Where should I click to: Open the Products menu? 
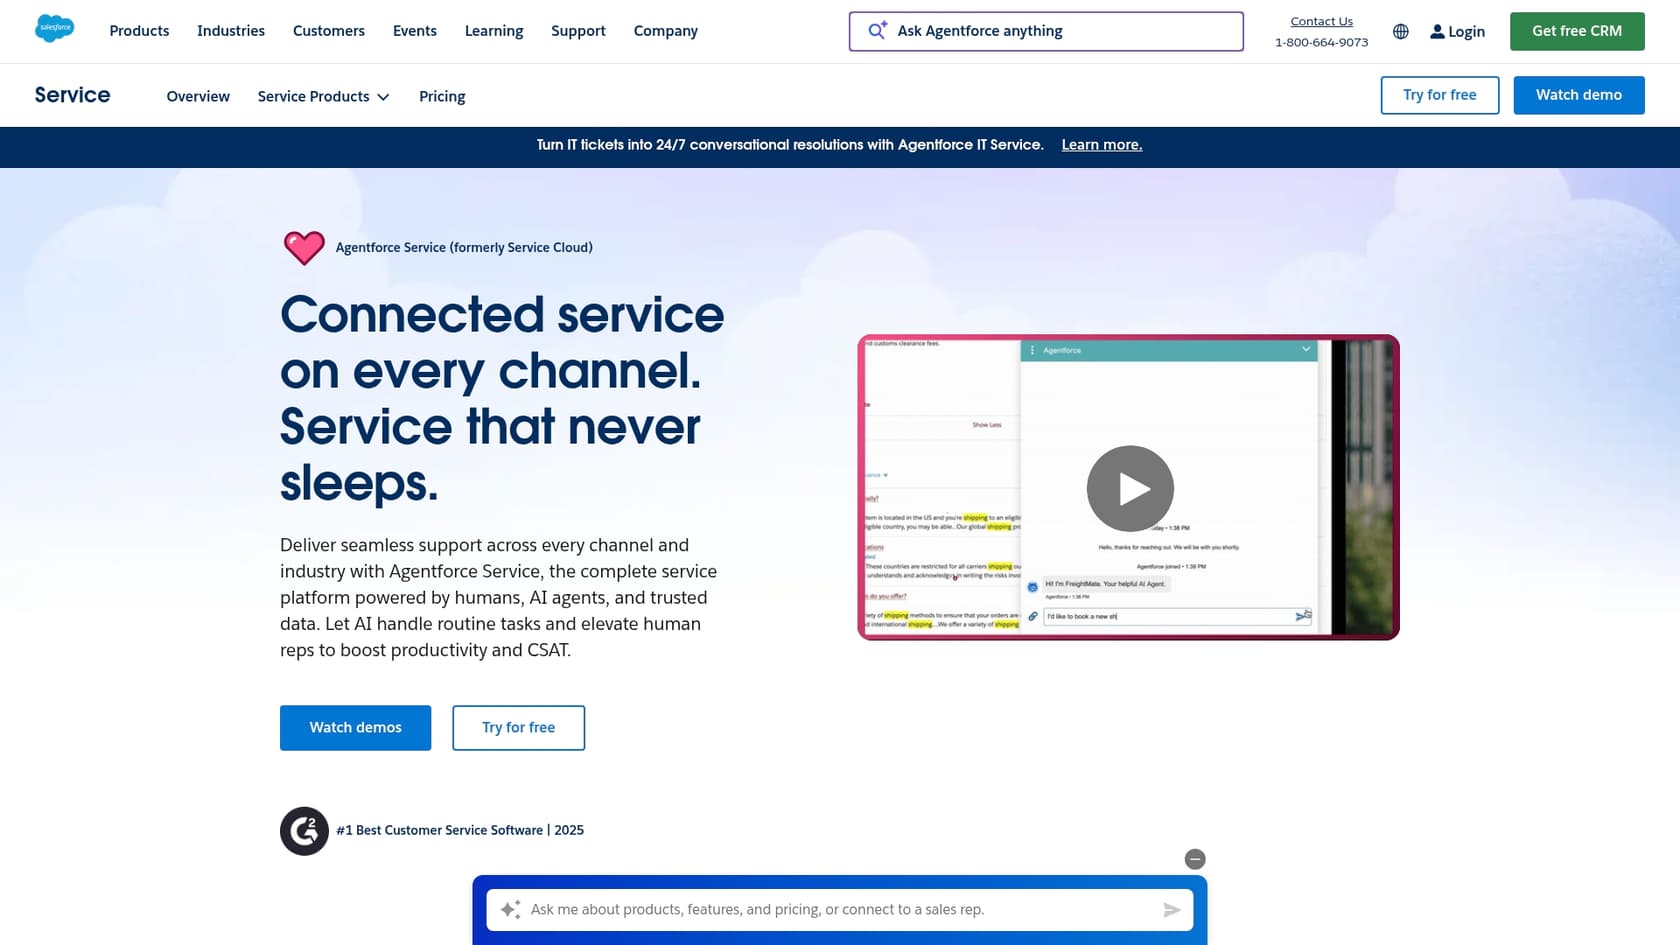pos(139,31)
